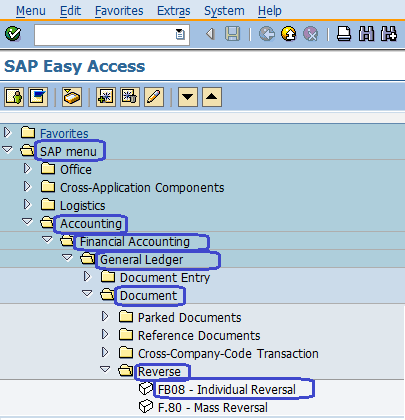Click the yellow Exit up-arrow icon
Viewport: 405px width, 420px height.
click(289, 34)
